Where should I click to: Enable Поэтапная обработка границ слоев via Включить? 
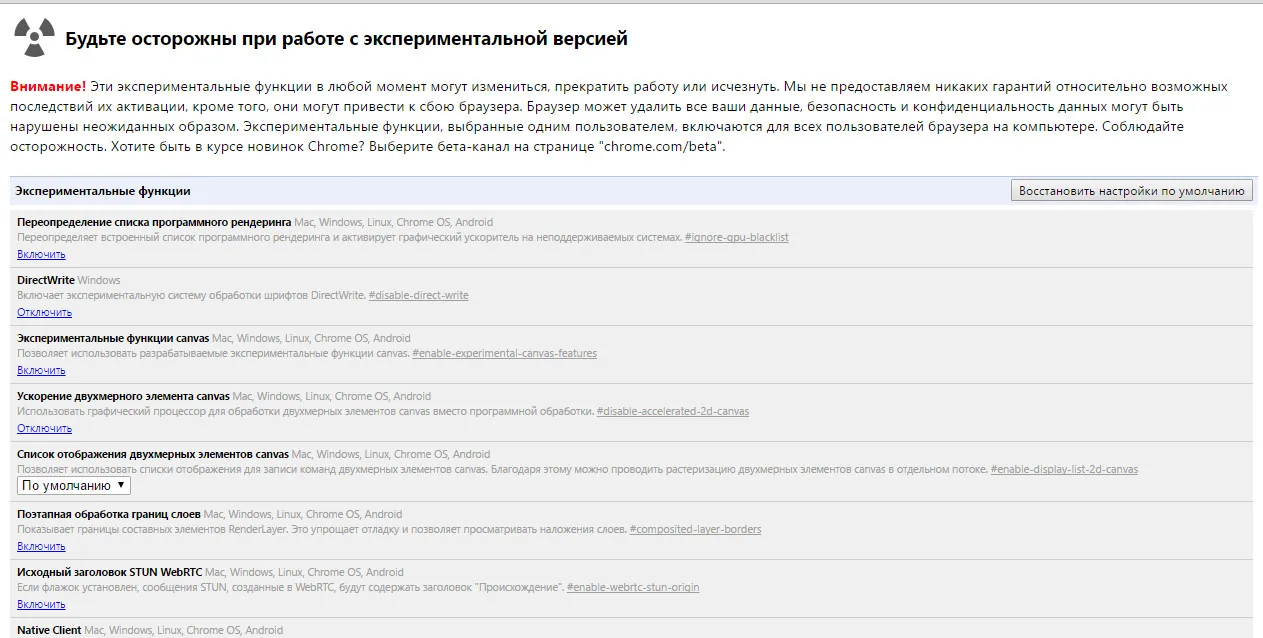[41, 546]
